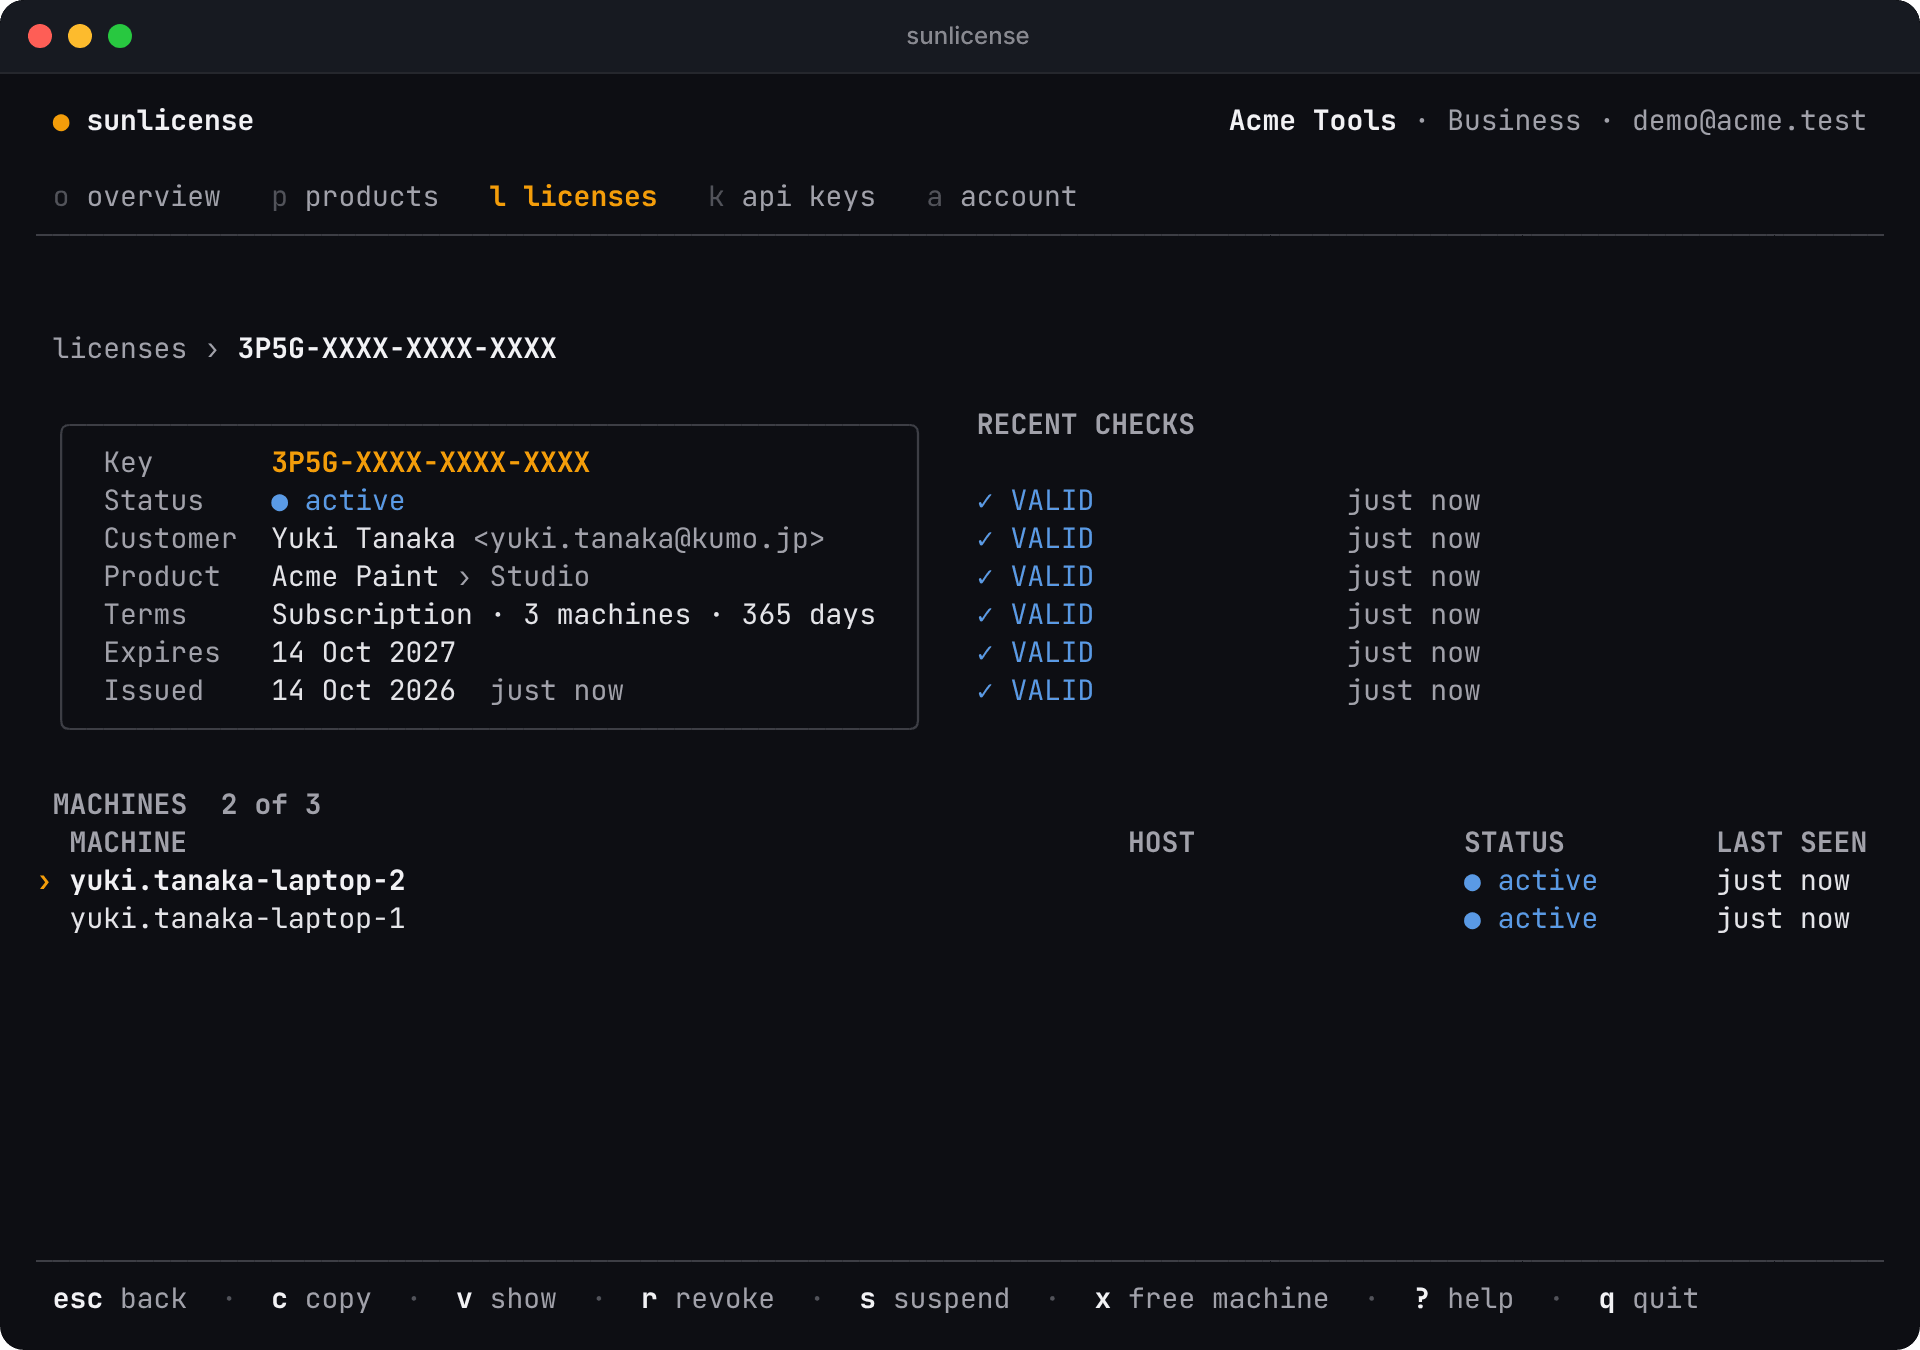Click the last VALID check checkmark icon
1920x1350 pixels.
pyautogui.click(x=985, y=691)
